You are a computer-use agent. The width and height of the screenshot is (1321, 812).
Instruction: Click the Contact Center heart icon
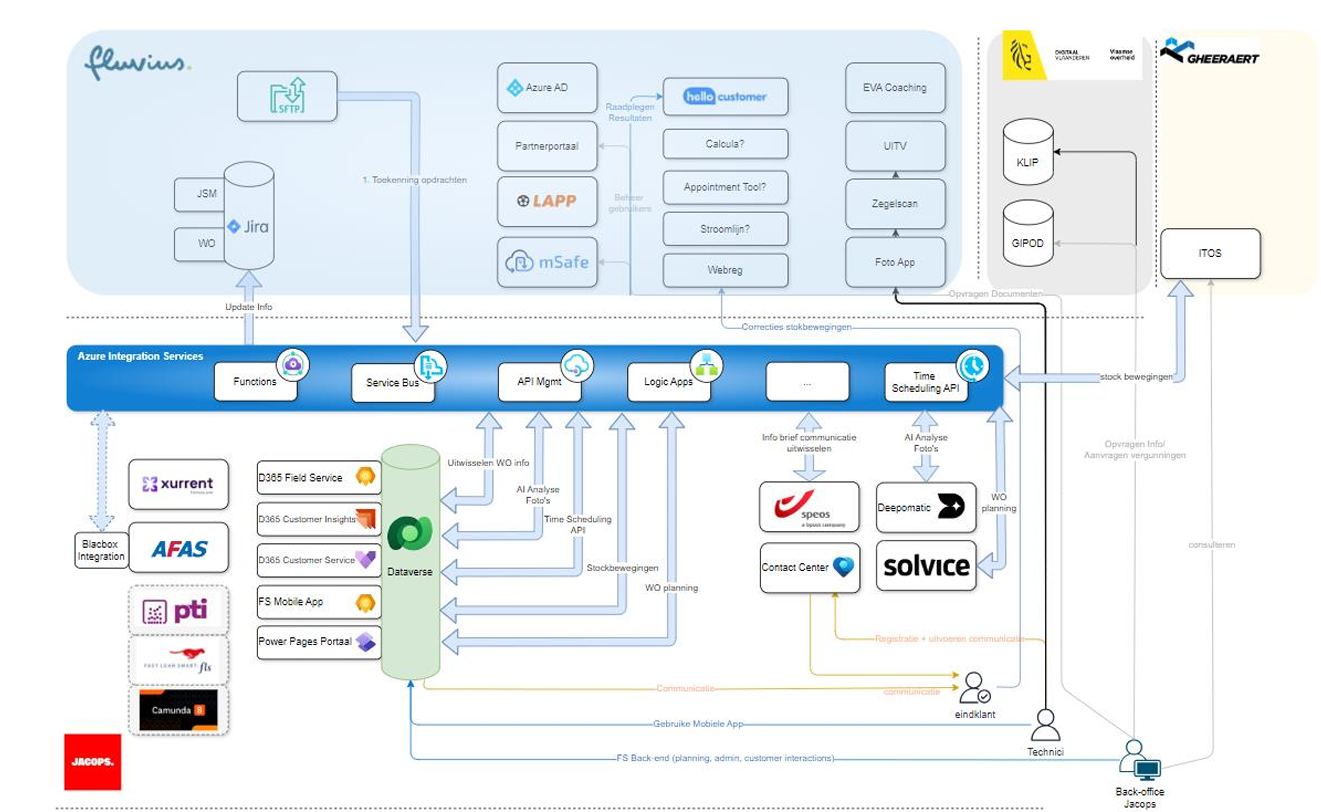coord(845,567)
